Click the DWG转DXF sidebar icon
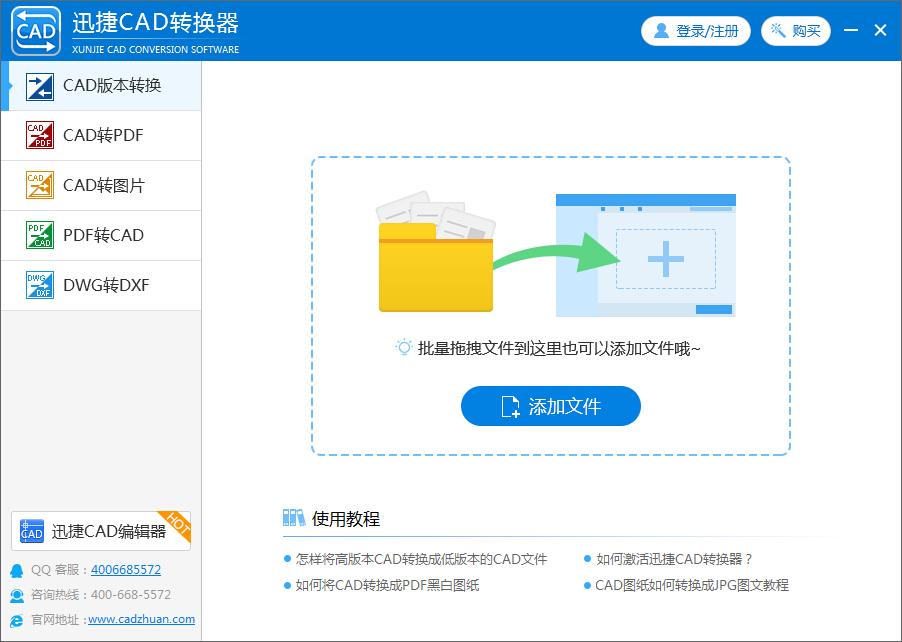Screen dimensions: 902x642 coord(38,285)
